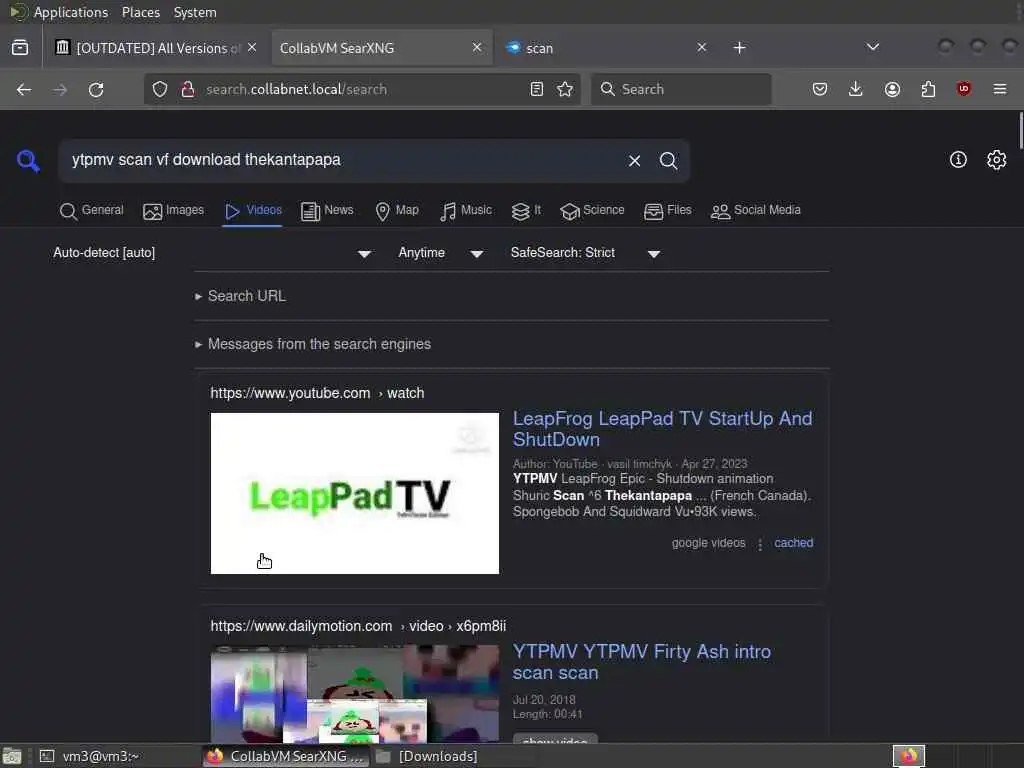Select the Social Media search category

pos(756,210)
